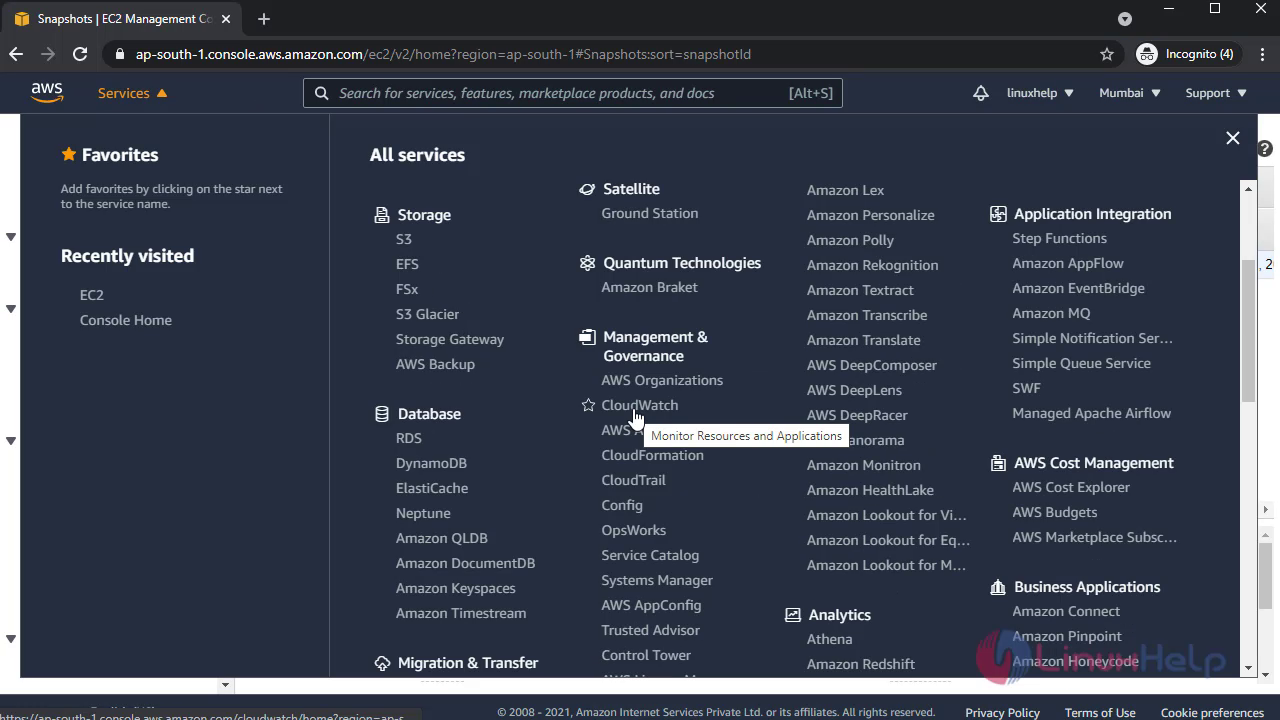This screenshot has width=1280, height=720.
Task: Open the CloudWatch service
Action: (640, 405)
